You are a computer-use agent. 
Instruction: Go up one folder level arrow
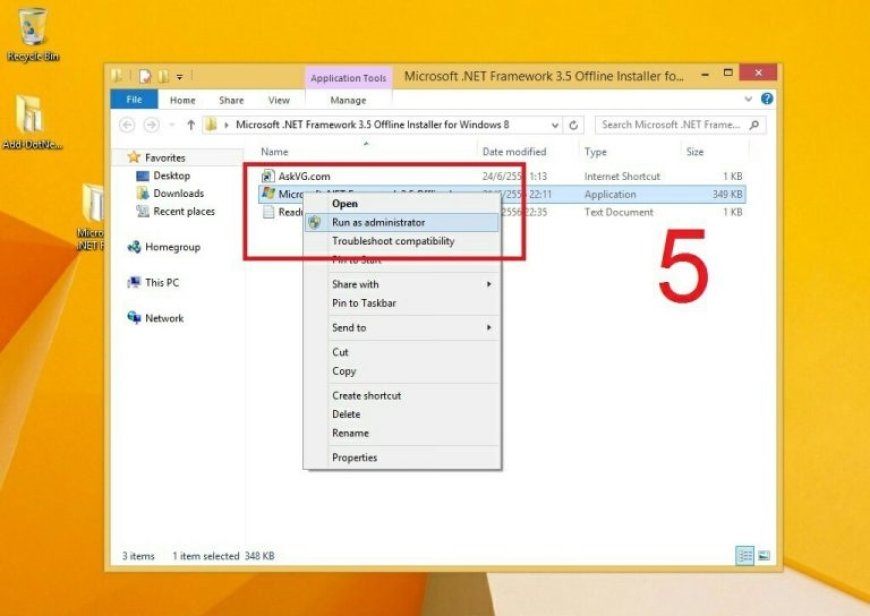point(191,125)
